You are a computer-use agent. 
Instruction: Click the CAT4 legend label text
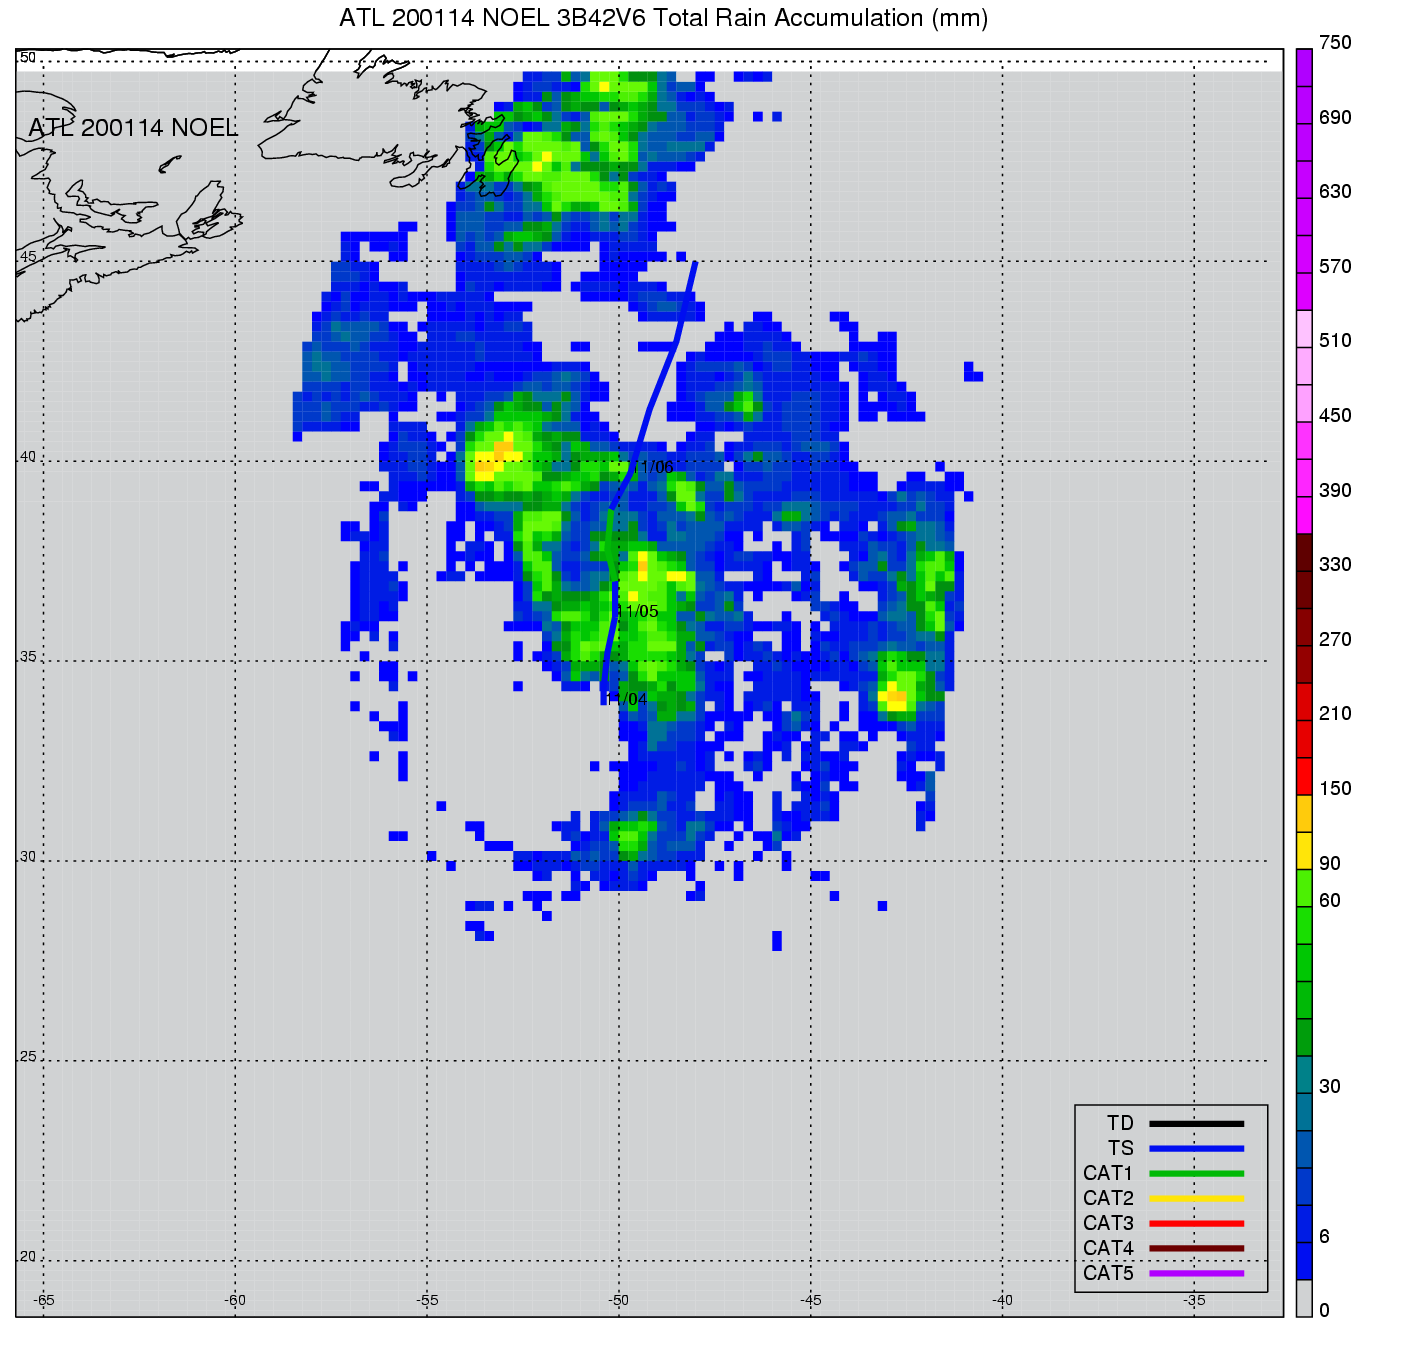click(x=1108, y=1248)
